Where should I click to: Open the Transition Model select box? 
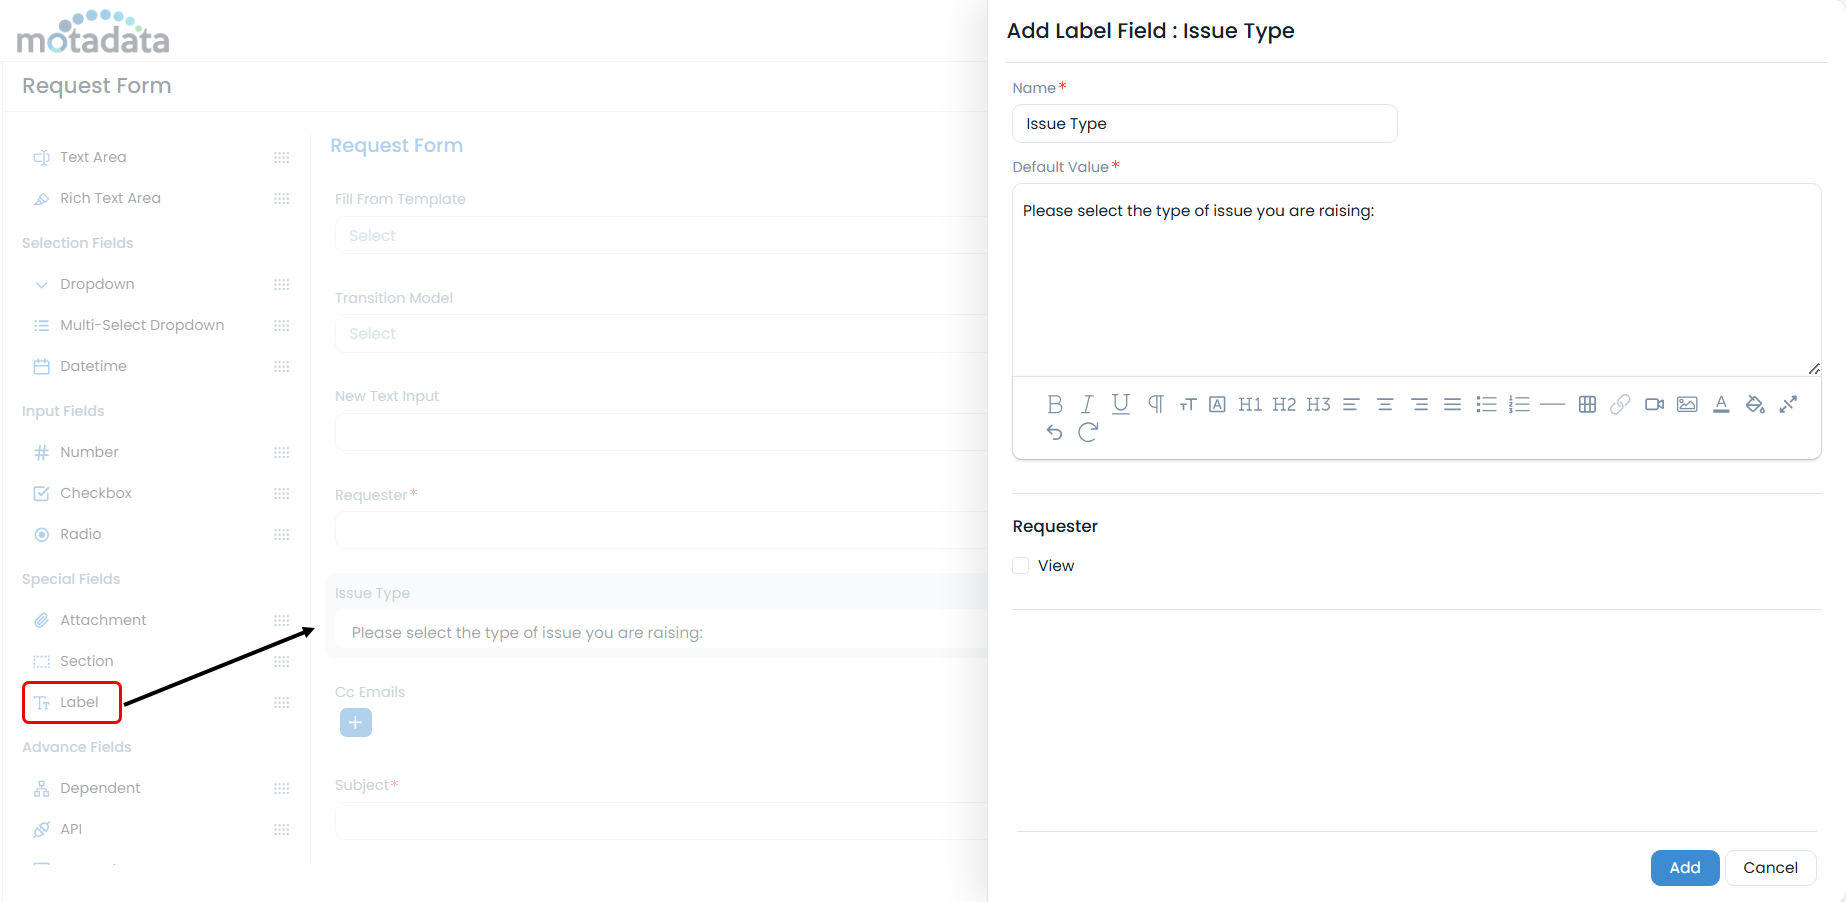tap(660, 334)
